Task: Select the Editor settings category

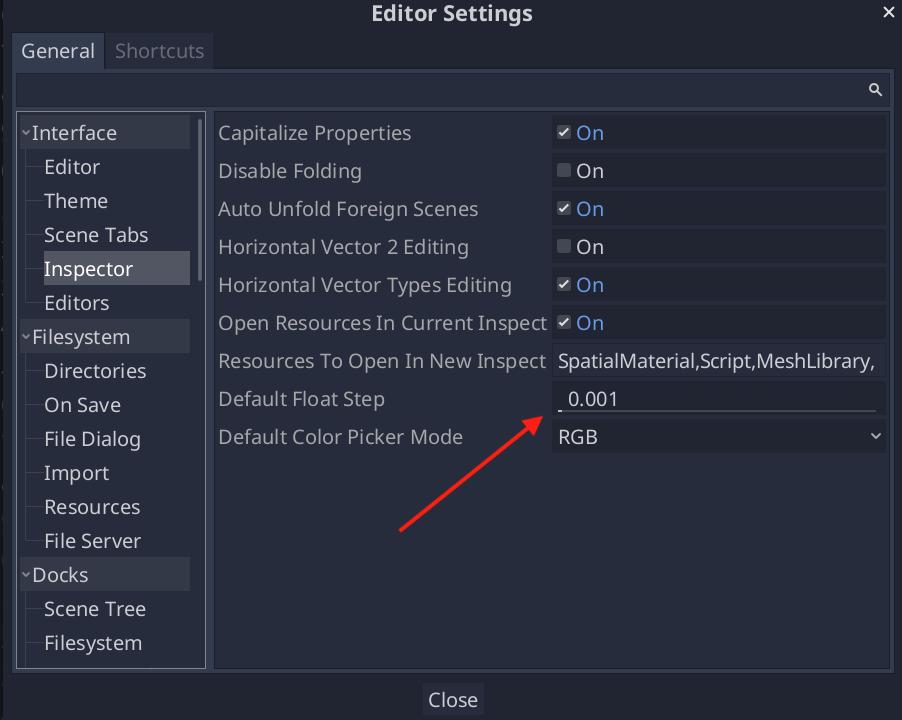Action: pos(70,166)
